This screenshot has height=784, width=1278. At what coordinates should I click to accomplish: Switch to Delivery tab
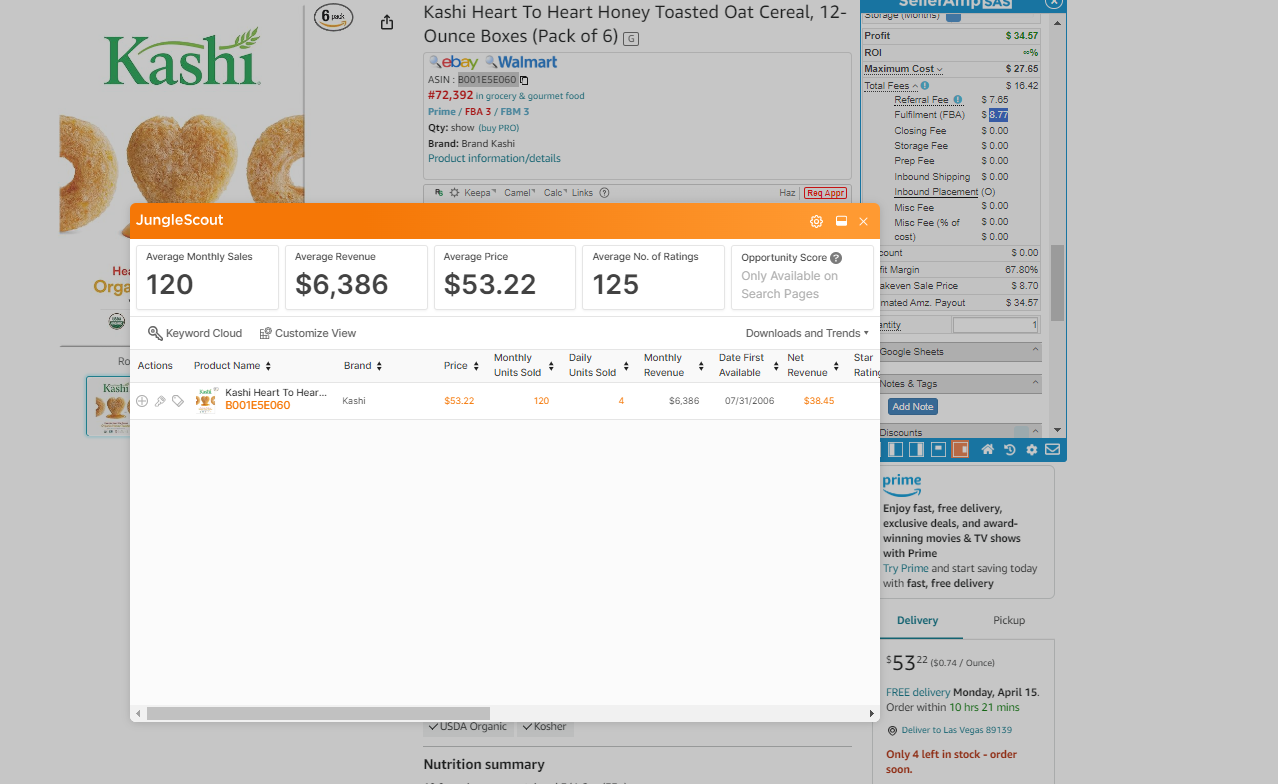(917, 620)
